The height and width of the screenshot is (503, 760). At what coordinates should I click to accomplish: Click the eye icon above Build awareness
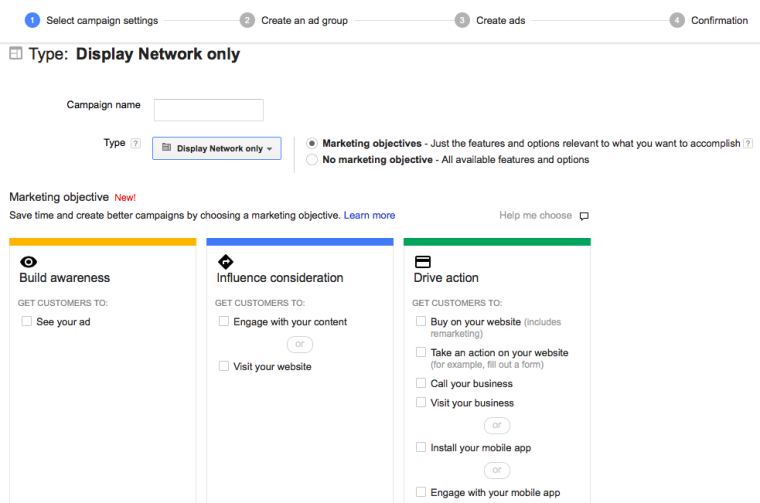point(28,261)
